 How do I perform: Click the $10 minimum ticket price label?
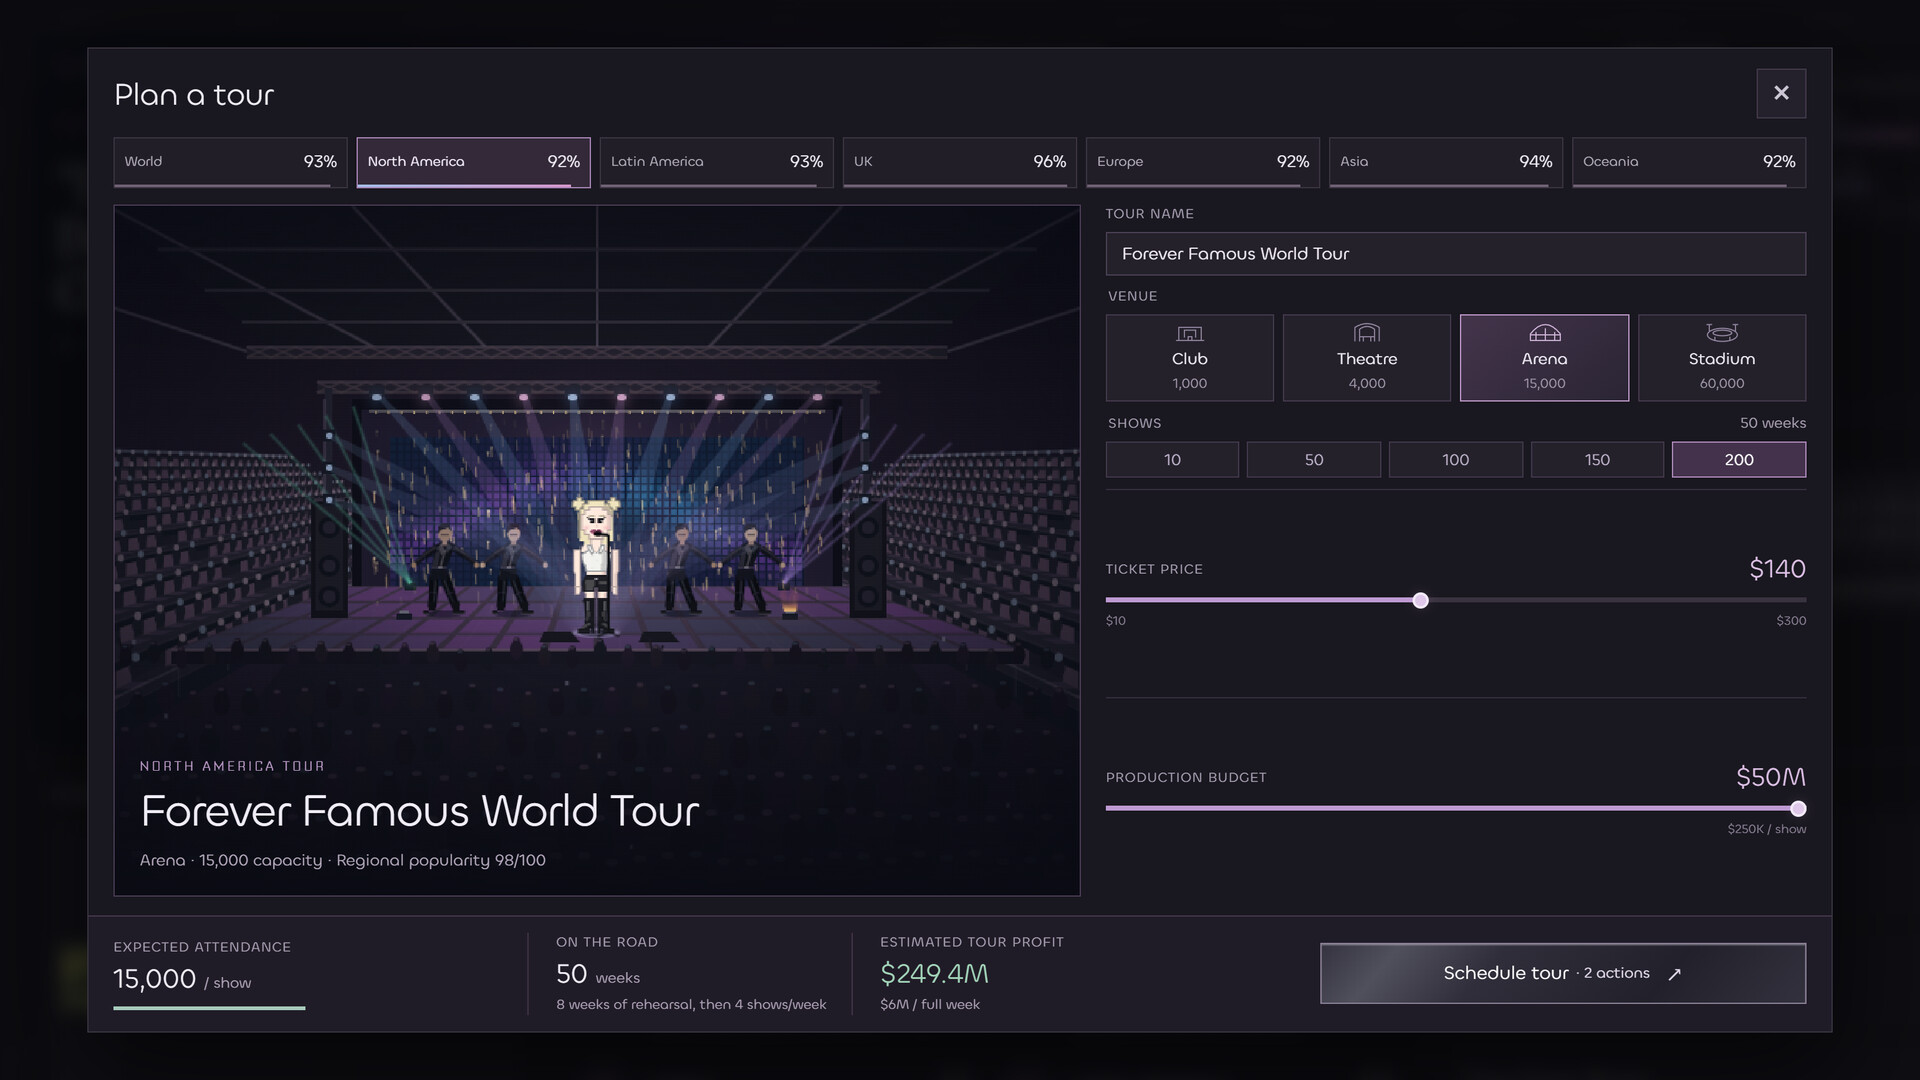click(1116, 621)
